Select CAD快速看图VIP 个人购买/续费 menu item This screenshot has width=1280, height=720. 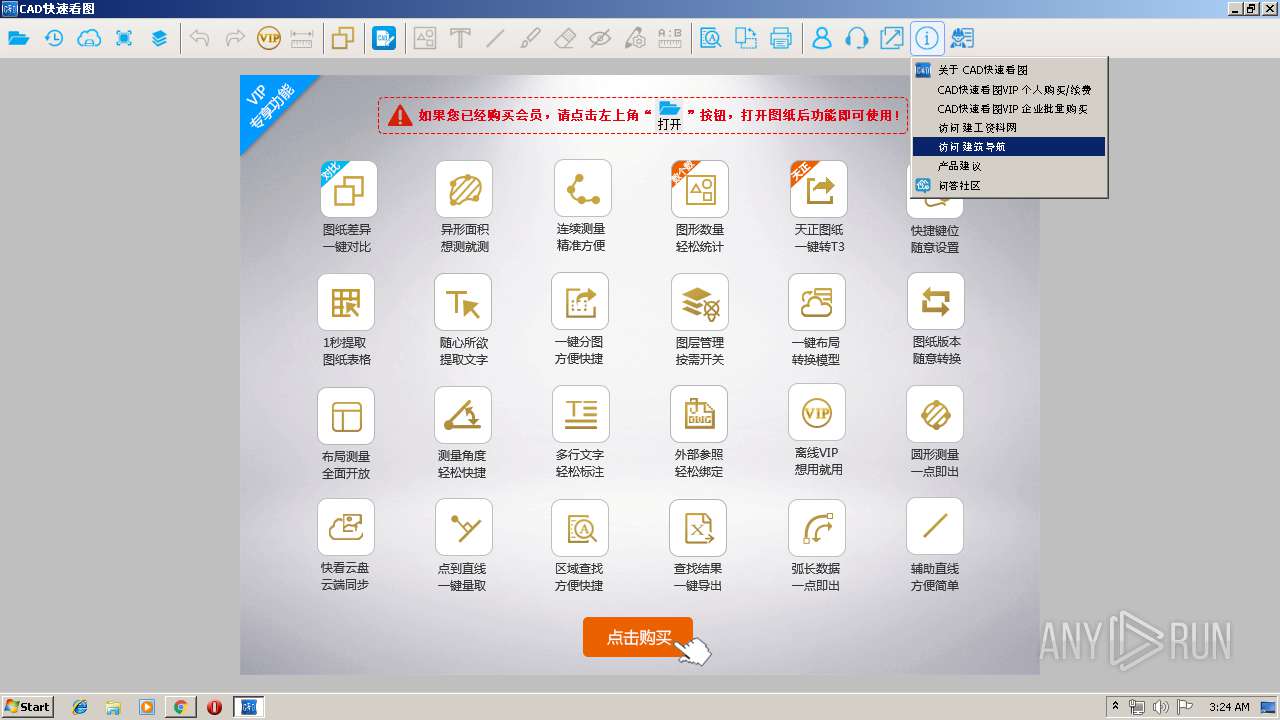pyautogui.click(x=1009, y=89)
